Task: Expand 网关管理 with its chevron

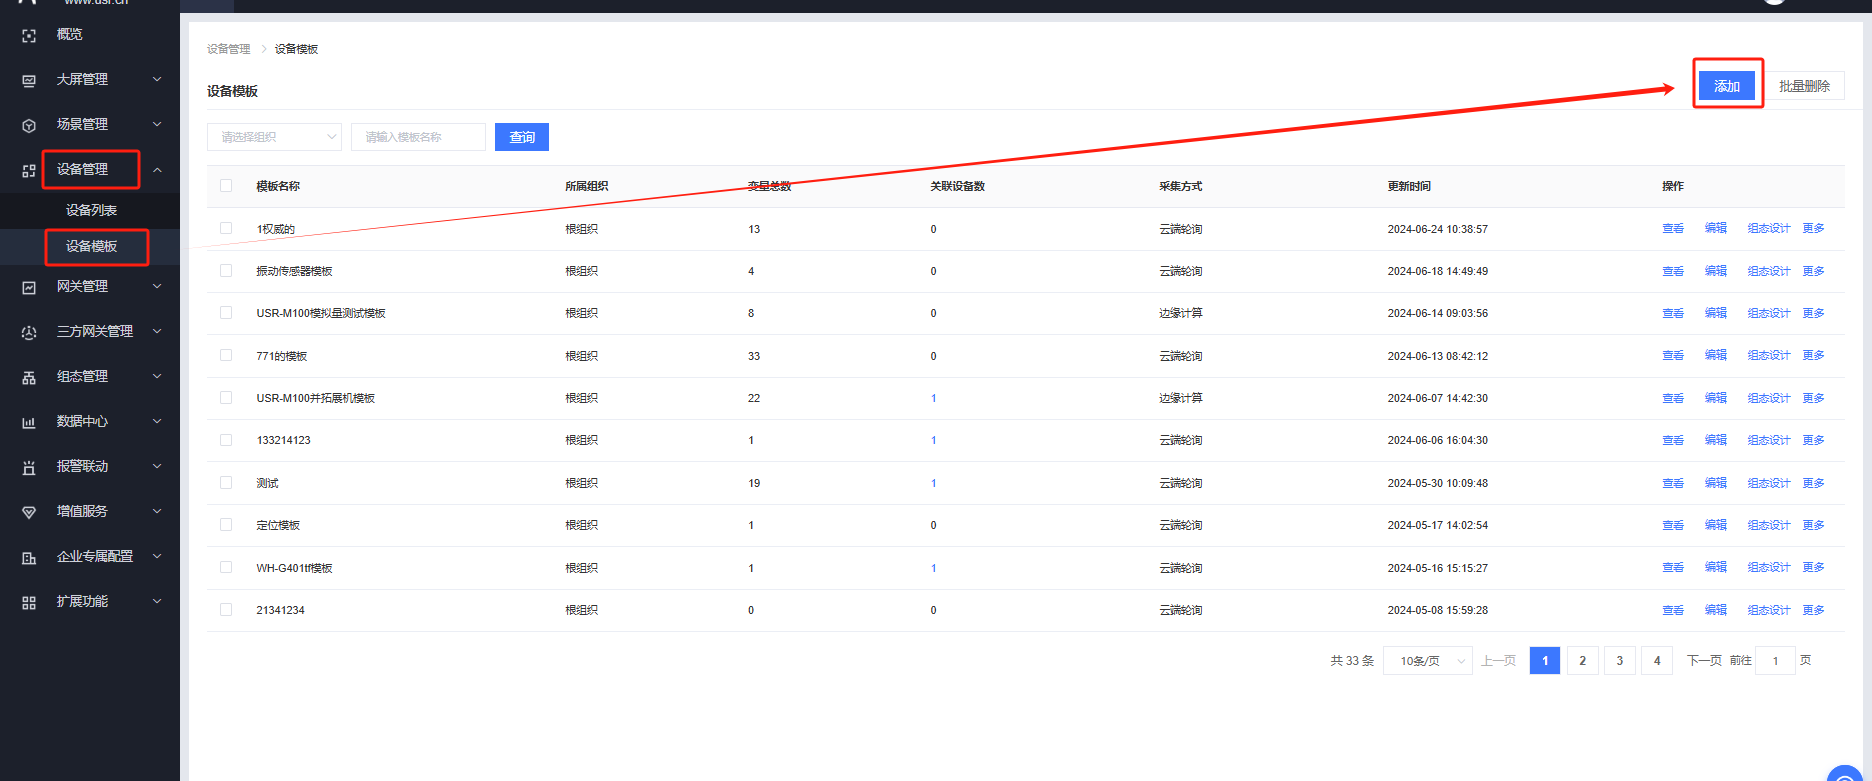Action: (x=157, y=286)
